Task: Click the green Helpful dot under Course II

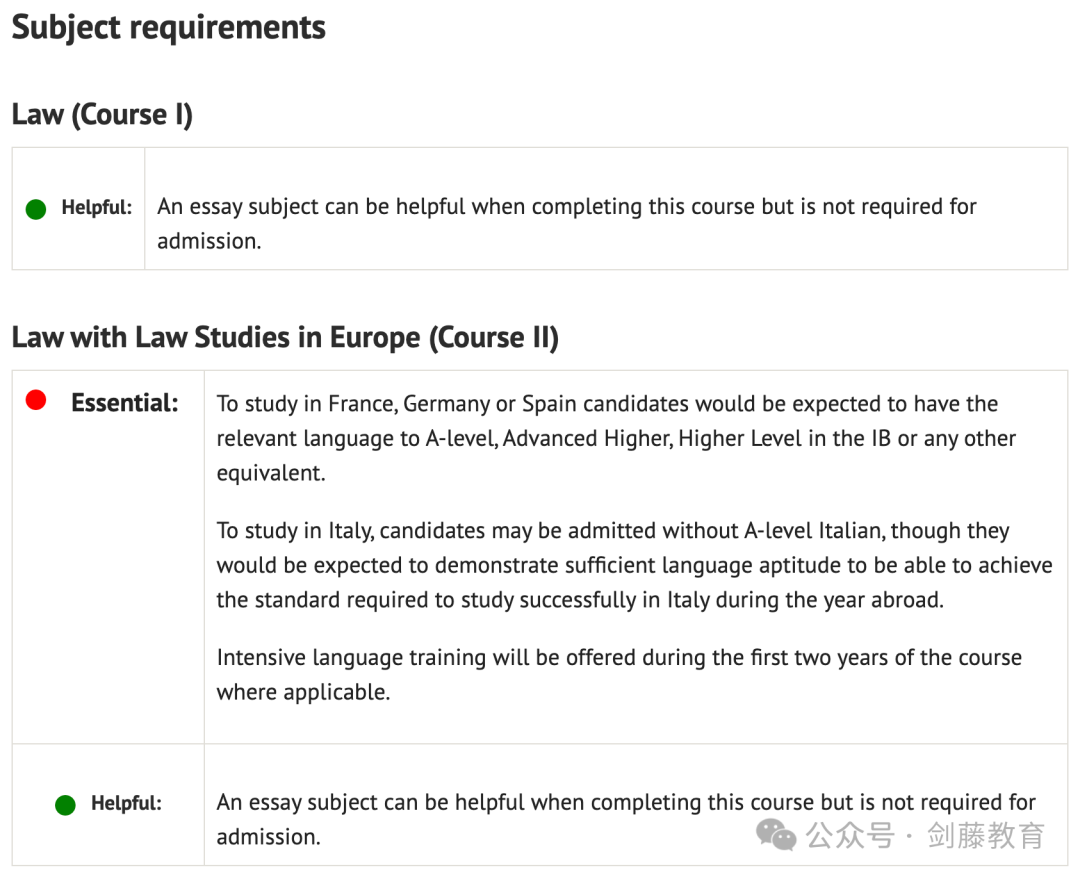Action: 65,805
